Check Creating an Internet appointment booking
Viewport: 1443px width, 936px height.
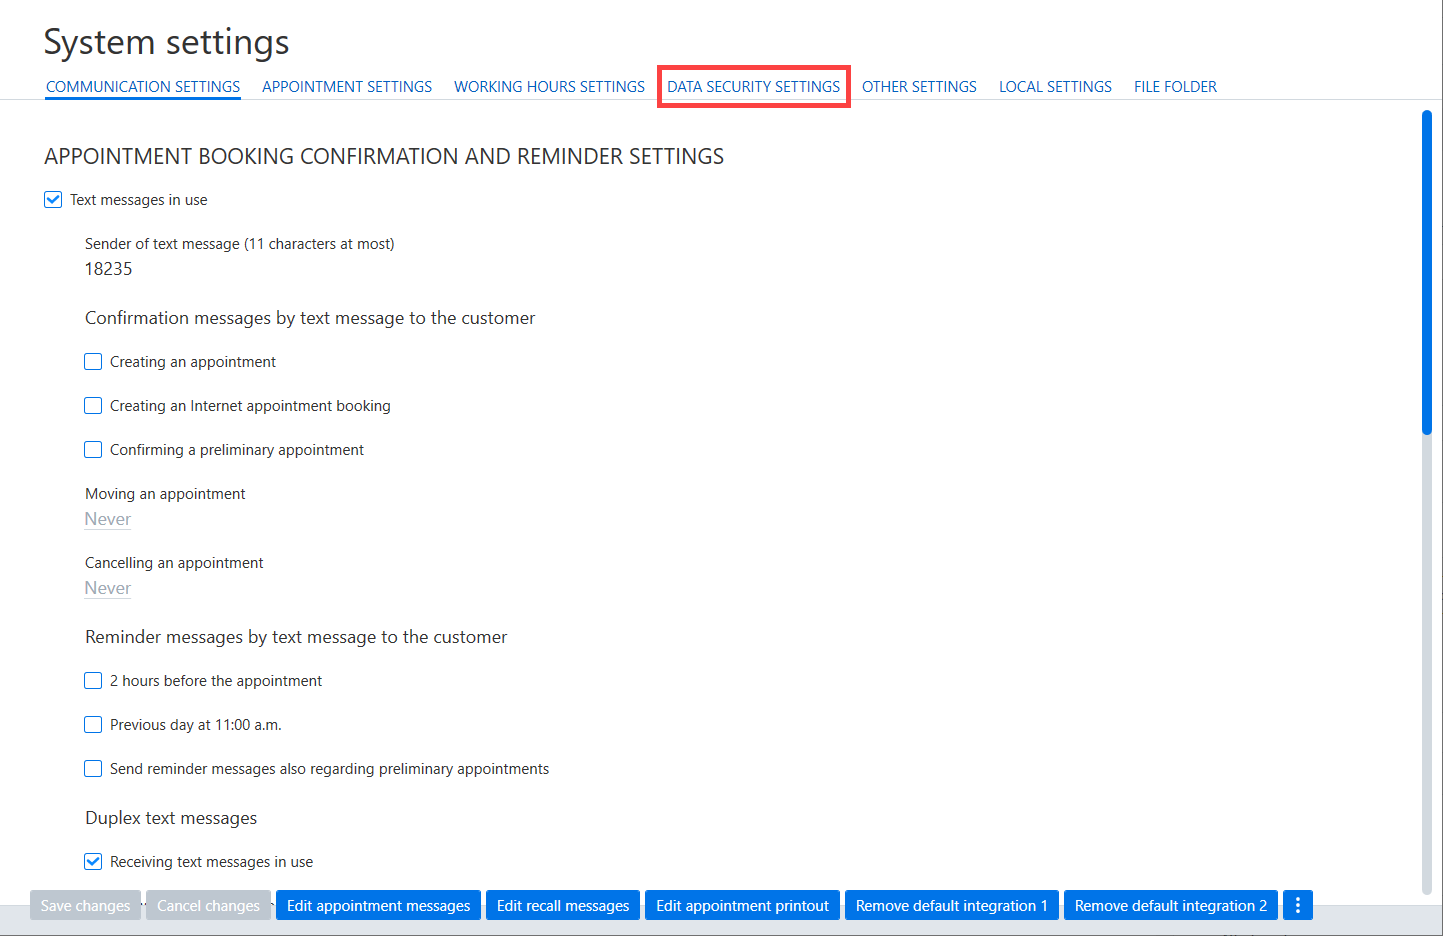coord(93,406)
